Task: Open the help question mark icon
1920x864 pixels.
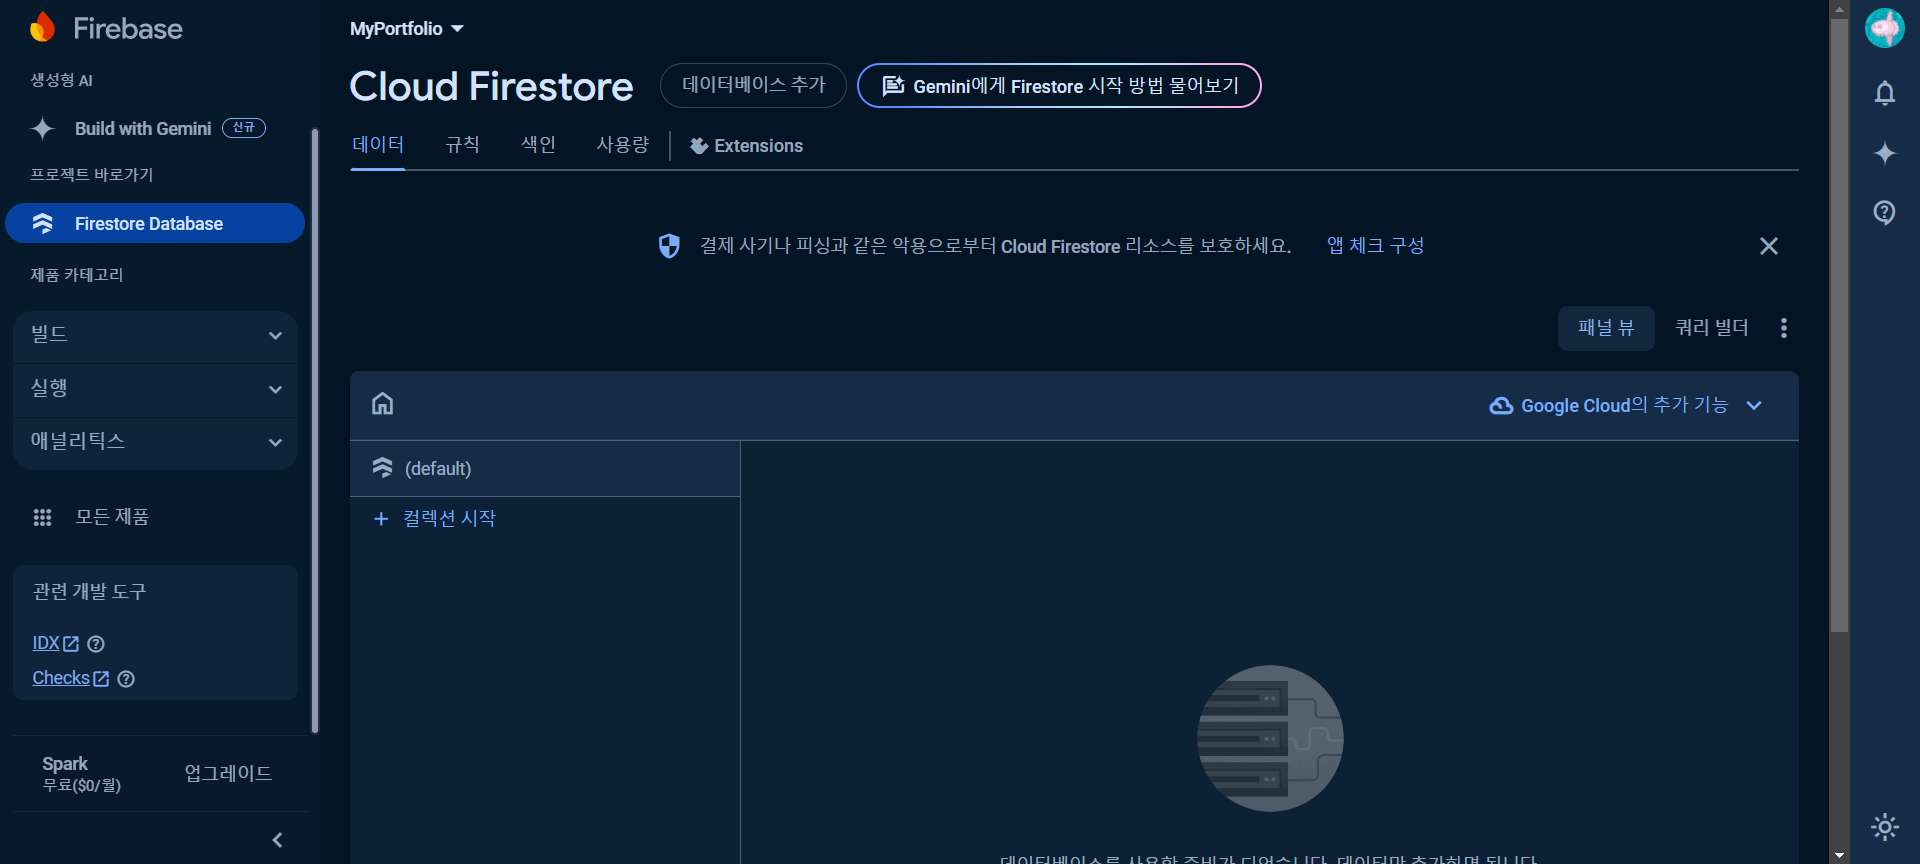Action: click(x=1885, y=212)
